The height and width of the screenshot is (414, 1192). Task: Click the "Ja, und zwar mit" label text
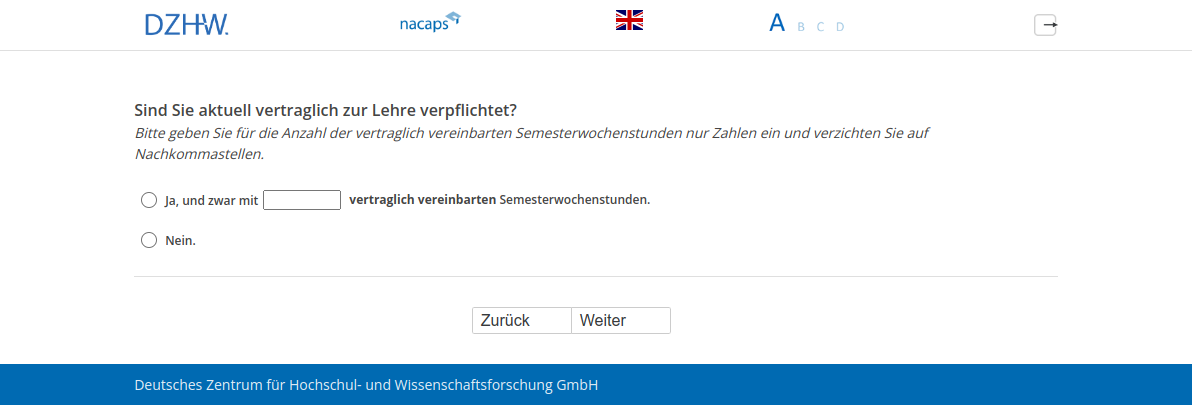click(x=211, y=200)
